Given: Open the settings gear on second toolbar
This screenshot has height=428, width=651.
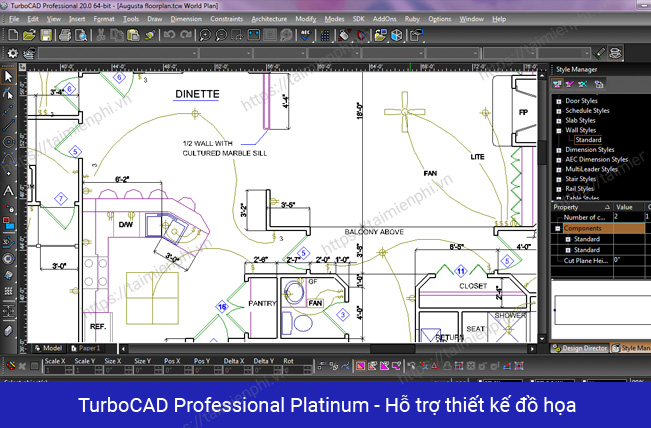Looking at the screenshot, I should coord(12,53).
